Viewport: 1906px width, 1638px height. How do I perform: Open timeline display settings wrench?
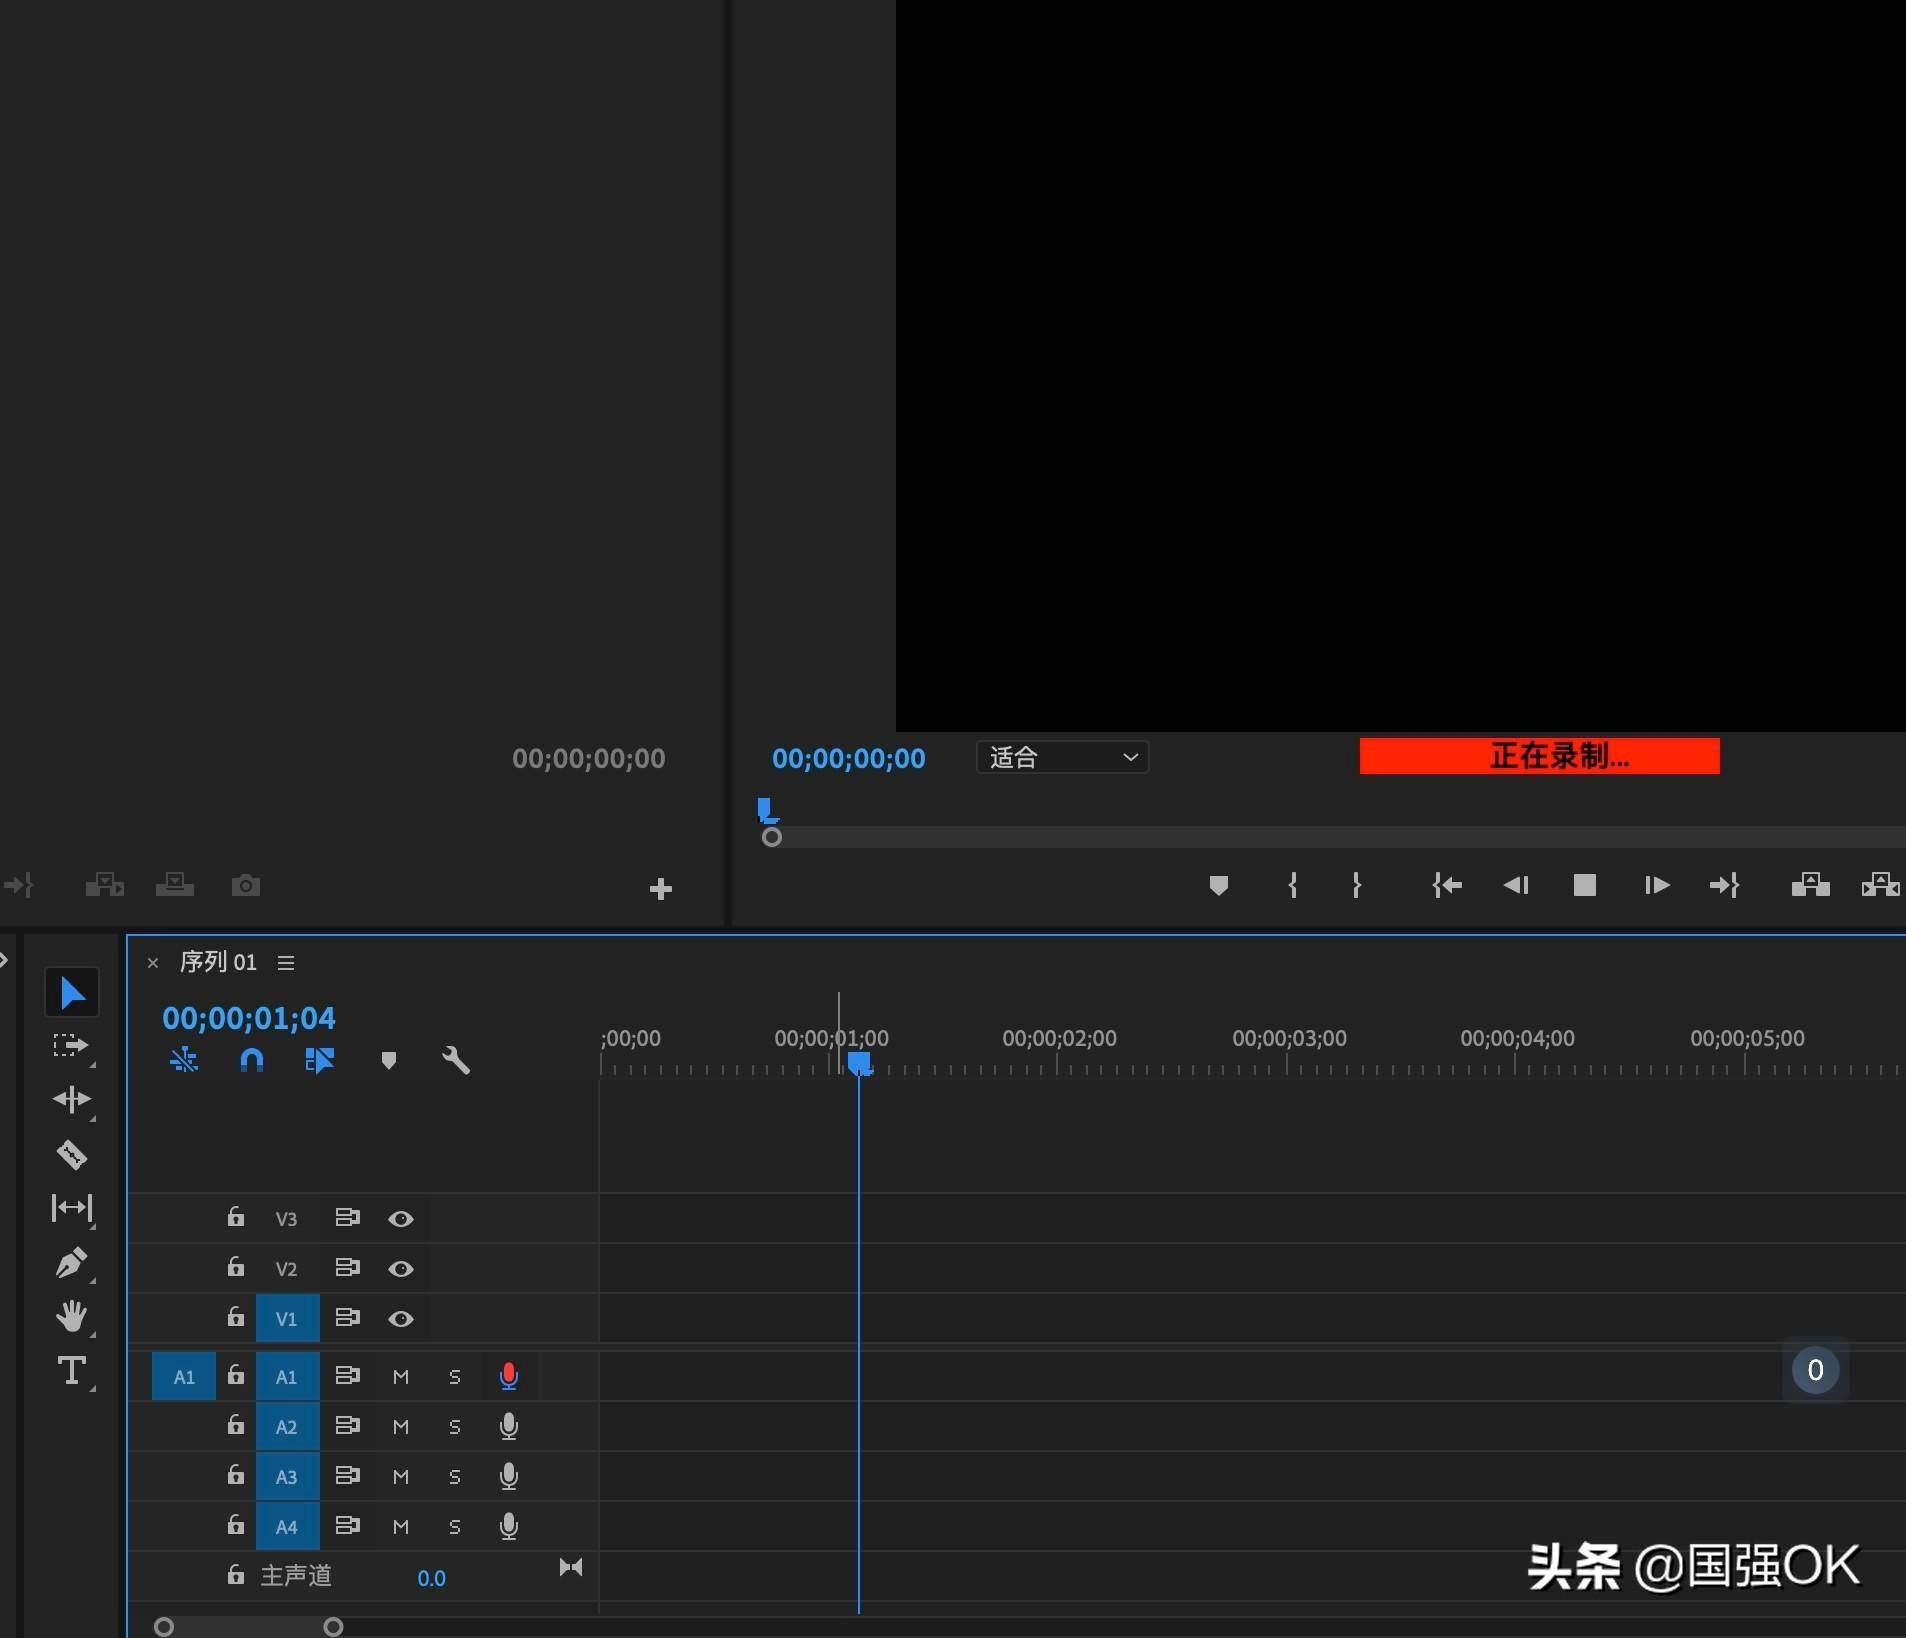click(456, 1060)
